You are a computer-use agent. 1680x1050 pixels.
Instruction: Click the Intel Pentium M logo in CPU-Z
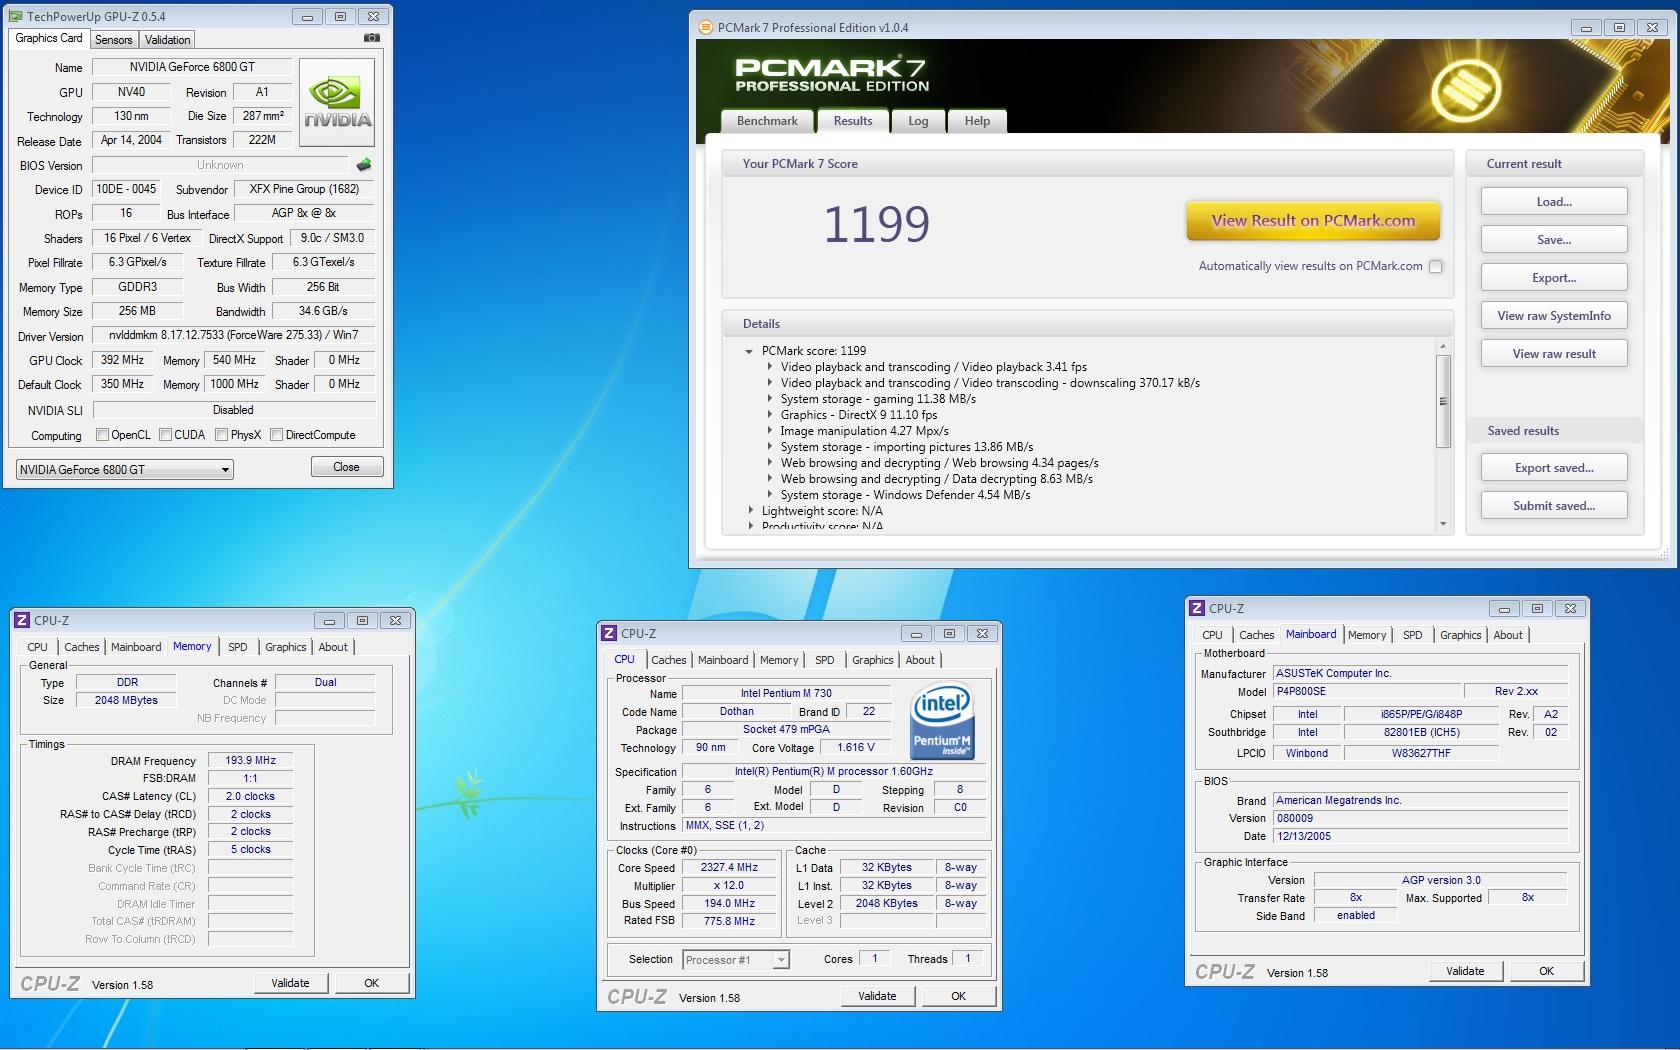point(941,721)
